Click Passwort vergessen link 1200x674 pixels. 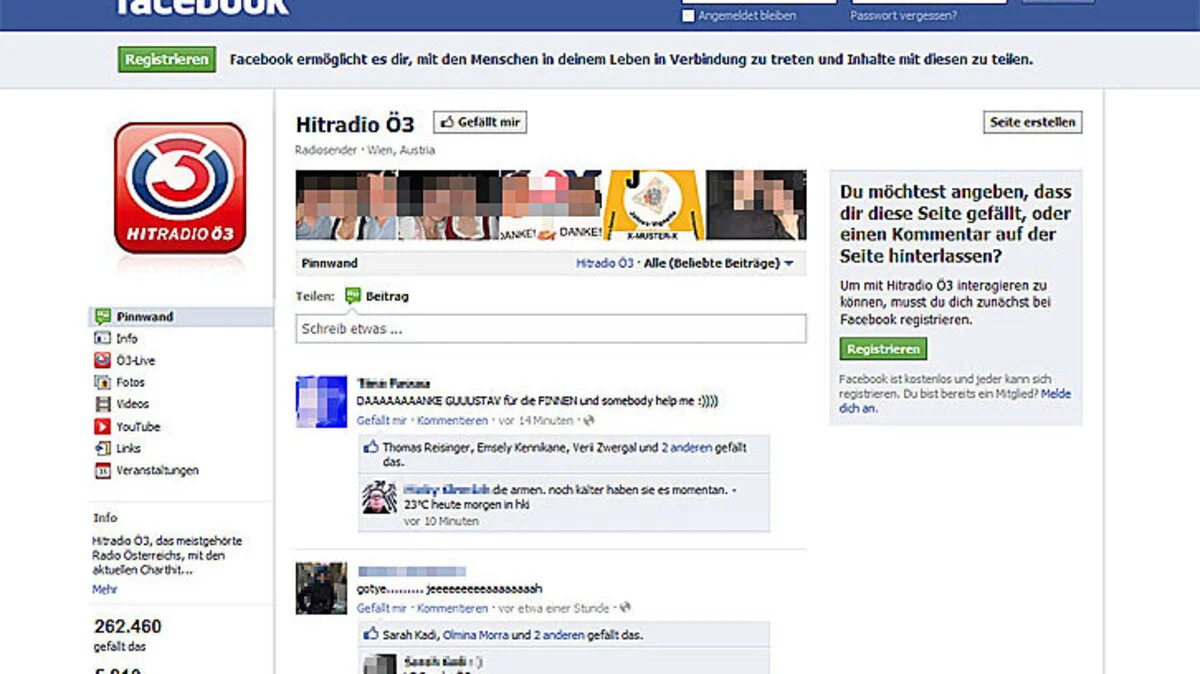click(903, 16)
